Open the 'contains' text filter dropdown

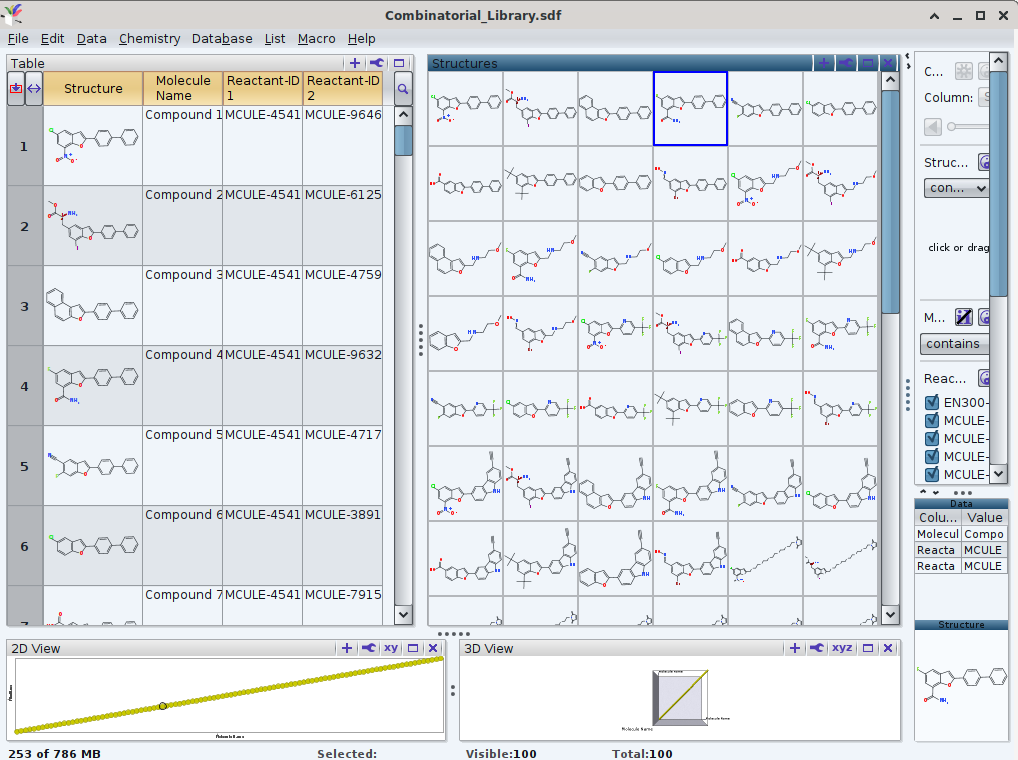(954, 344)
